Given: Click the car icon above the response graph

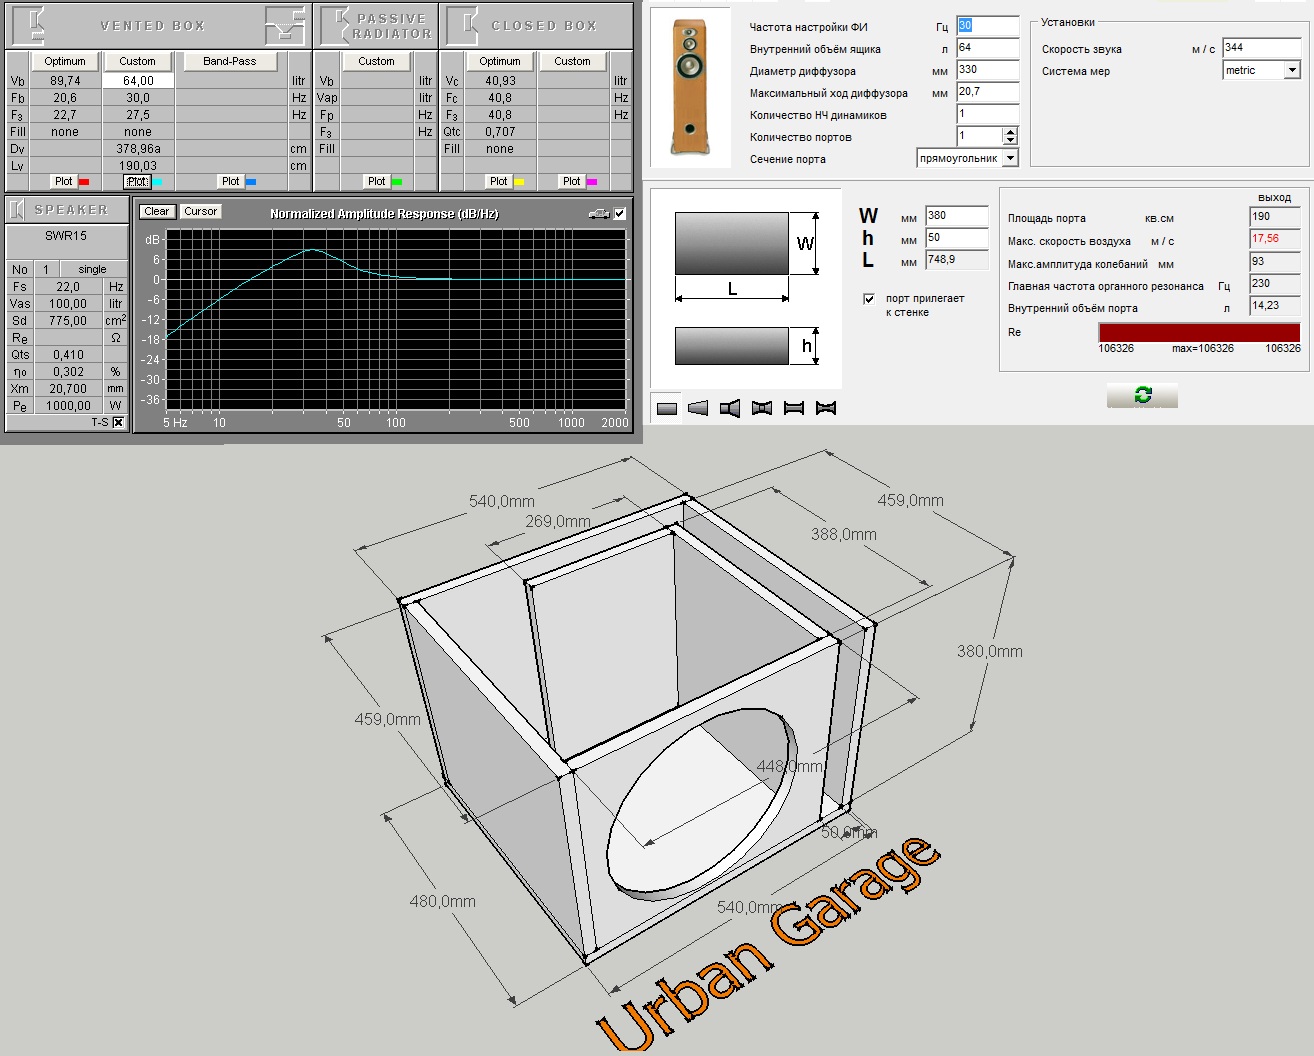Looking at the screenshot, I should coord(599,213).
